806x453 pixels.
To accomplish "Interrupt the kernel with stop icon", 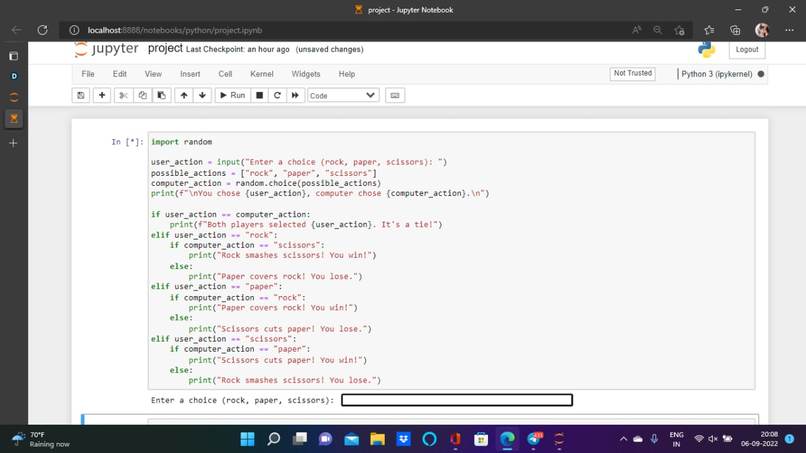I will tap(260, 95).
